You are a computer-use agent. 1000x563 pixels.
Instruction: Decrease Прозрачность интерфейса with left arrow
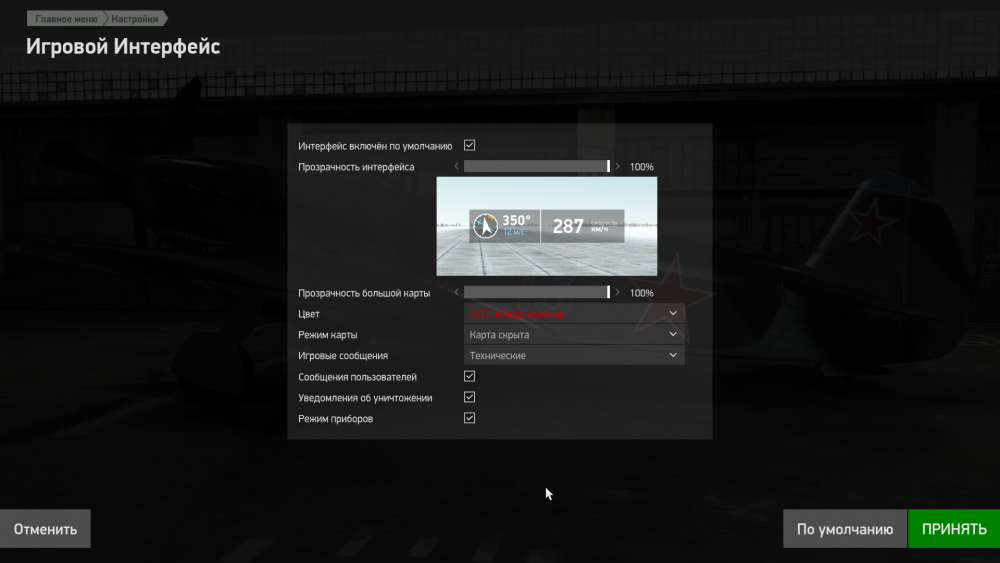click(456, 166)
